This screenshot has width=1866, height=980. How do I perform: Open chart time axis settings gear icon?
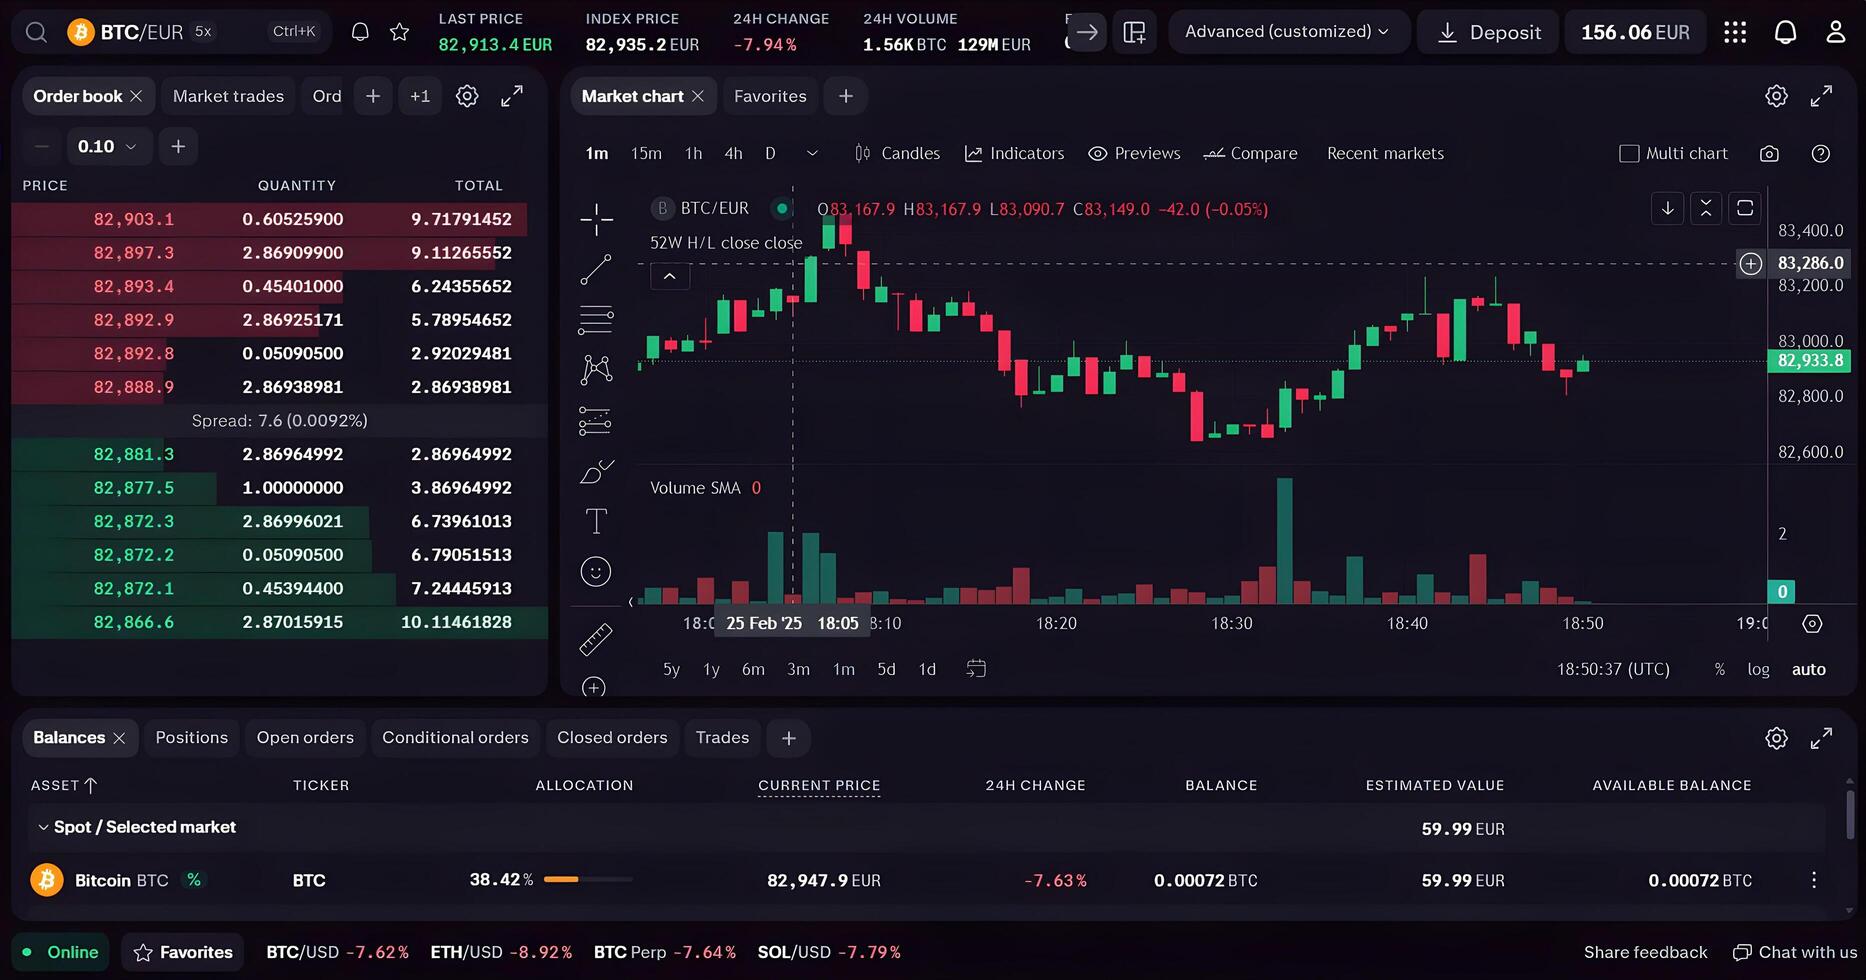(1812, 624)
